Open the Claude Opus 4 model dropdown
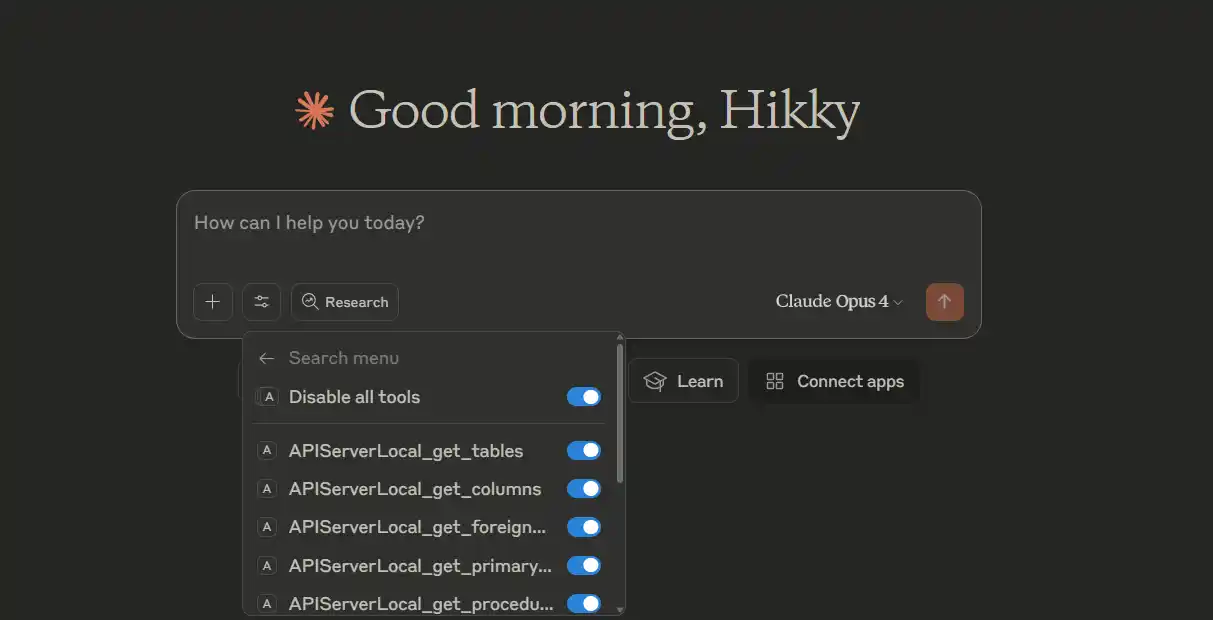 839,302
